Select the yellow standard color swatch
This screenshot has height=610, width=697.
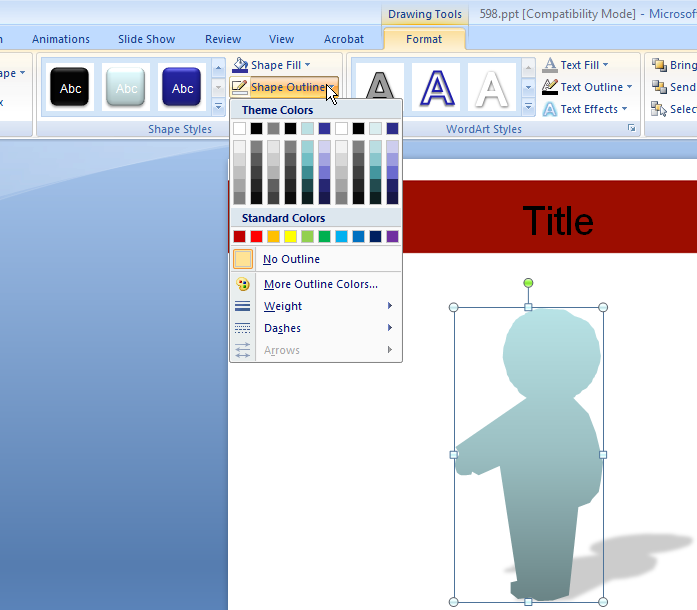(290, 237)
